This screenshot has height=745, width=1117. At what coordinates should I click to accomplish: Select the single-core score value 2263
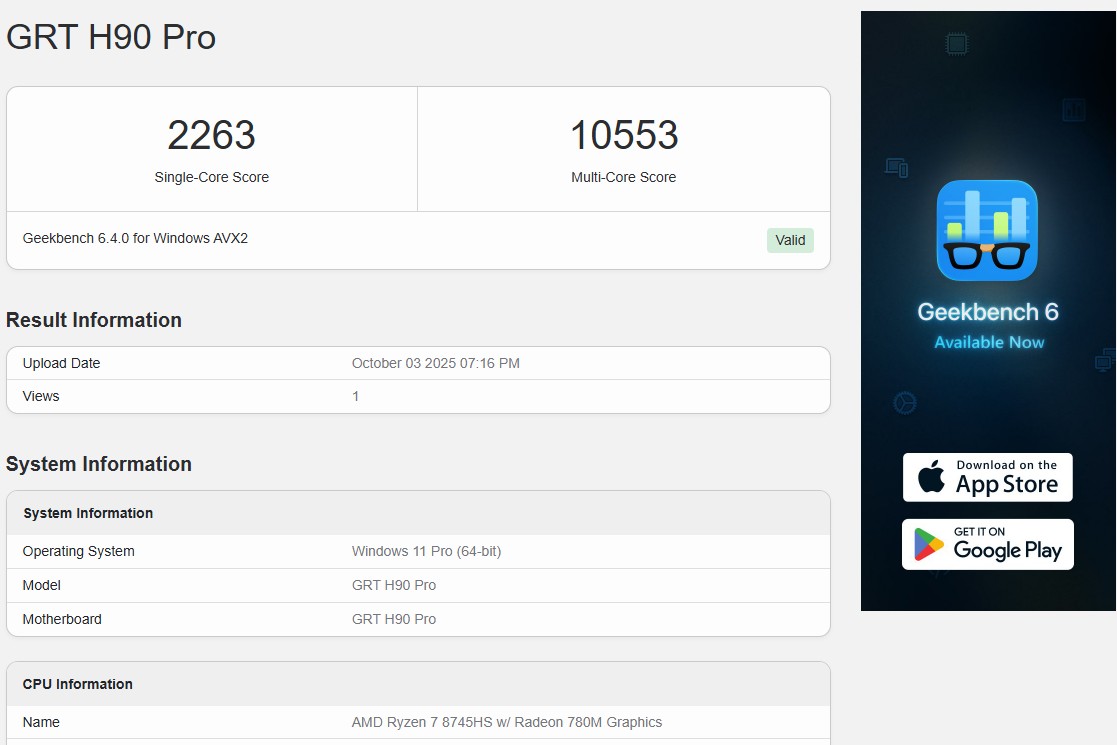pyautogui.click(x=212, y=135)
